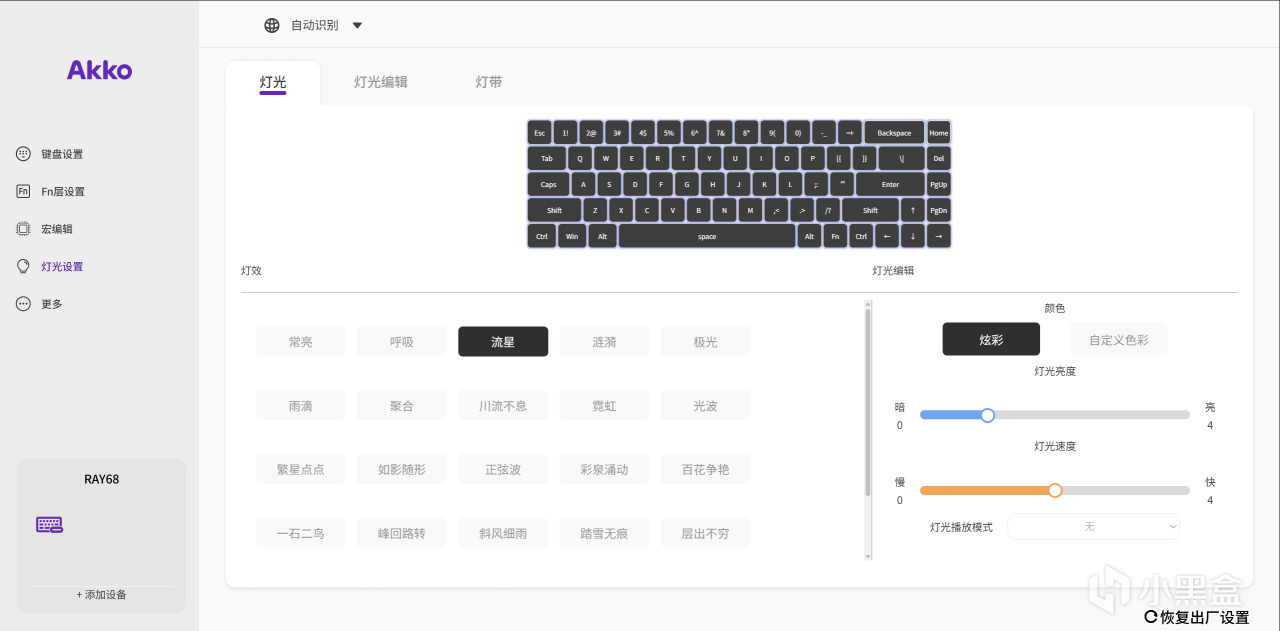Choose the 光波 effect
This screenshot has width=1280, height=631.
pyautogui.click(x=706, y=406)
